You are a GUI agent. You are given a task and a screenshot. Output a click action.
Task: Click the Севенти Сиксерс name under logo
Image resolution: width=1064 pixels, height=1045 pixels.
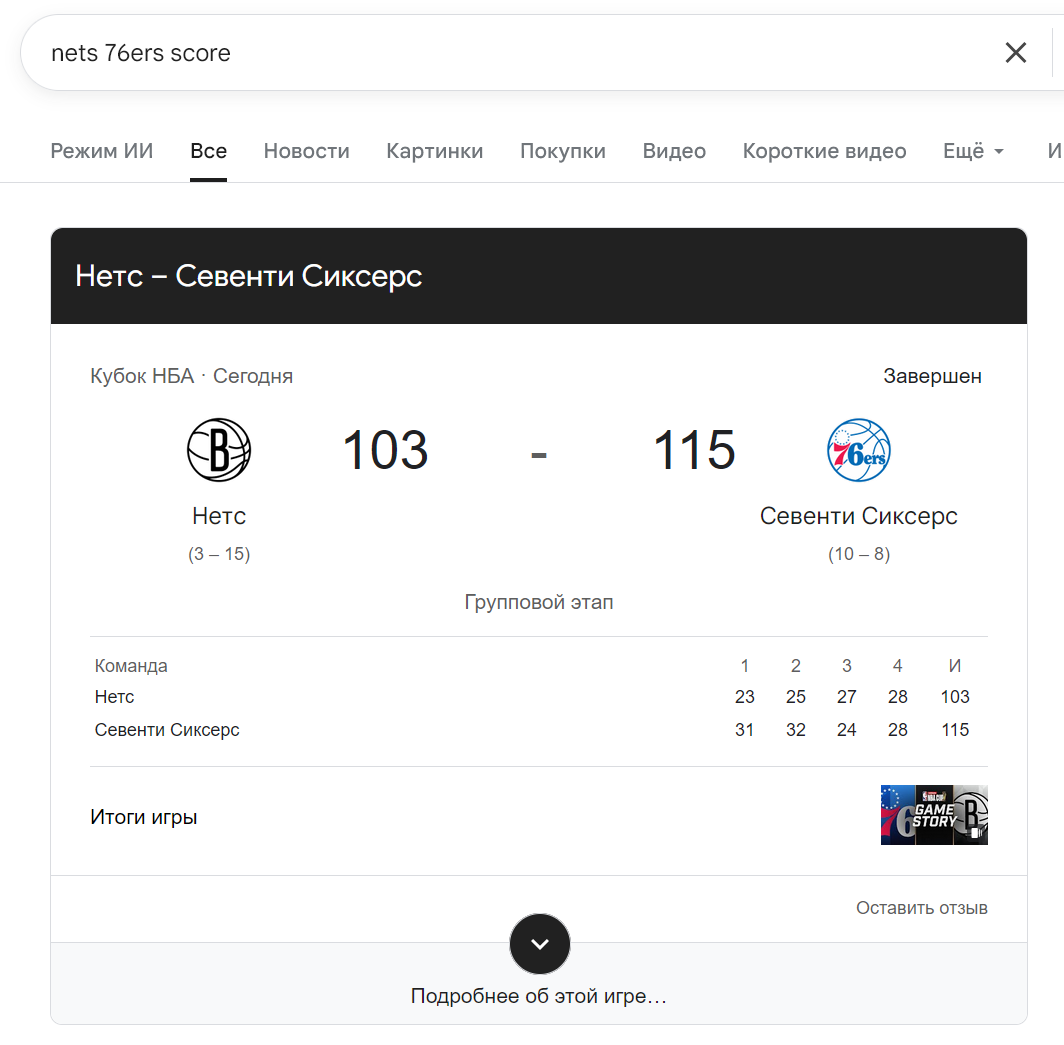(x=858, y=516)
